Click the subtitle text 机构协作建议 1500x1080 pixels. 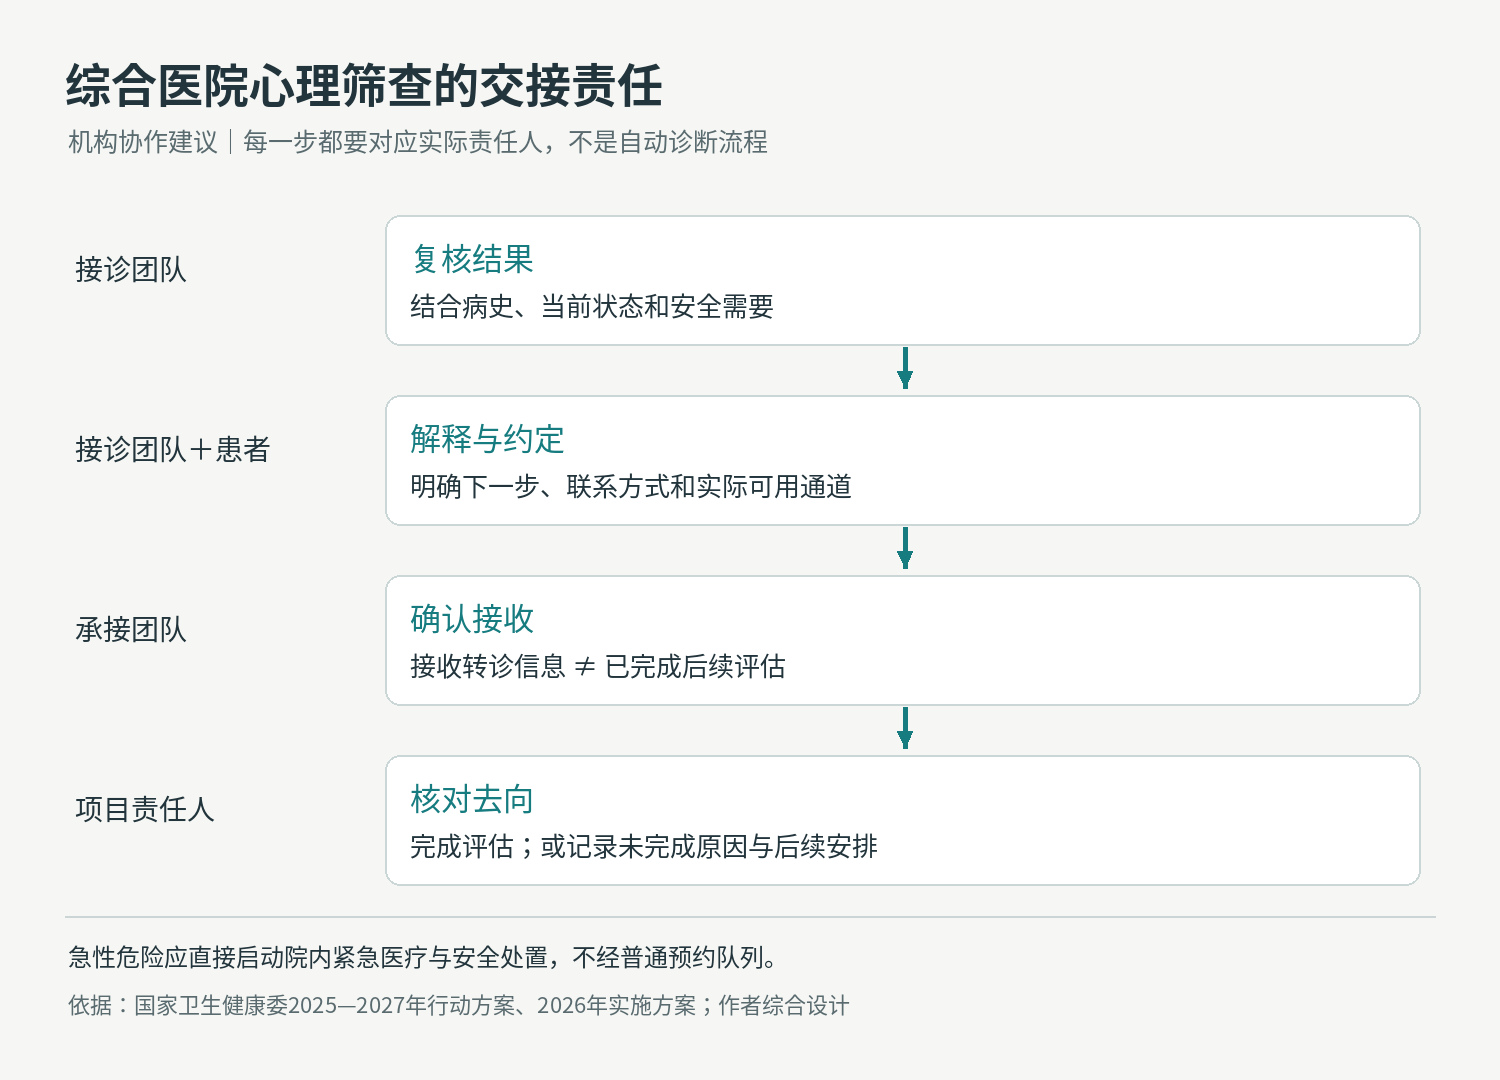tap(143, 142)
